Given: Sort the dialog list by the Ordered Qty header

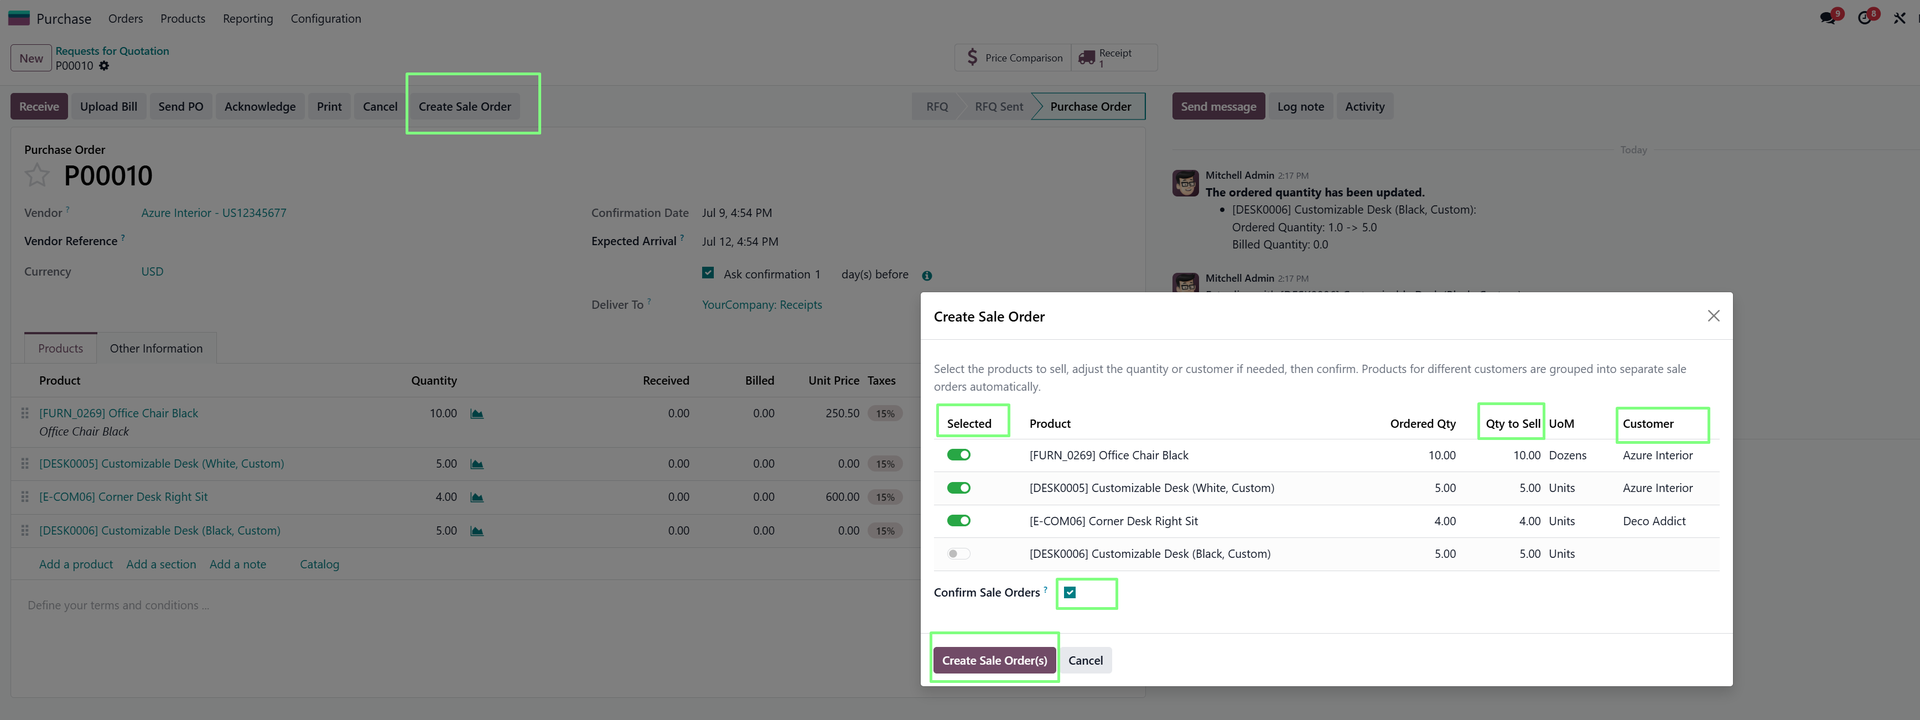Looking at the screenshot, I should tap(1423, 424).
